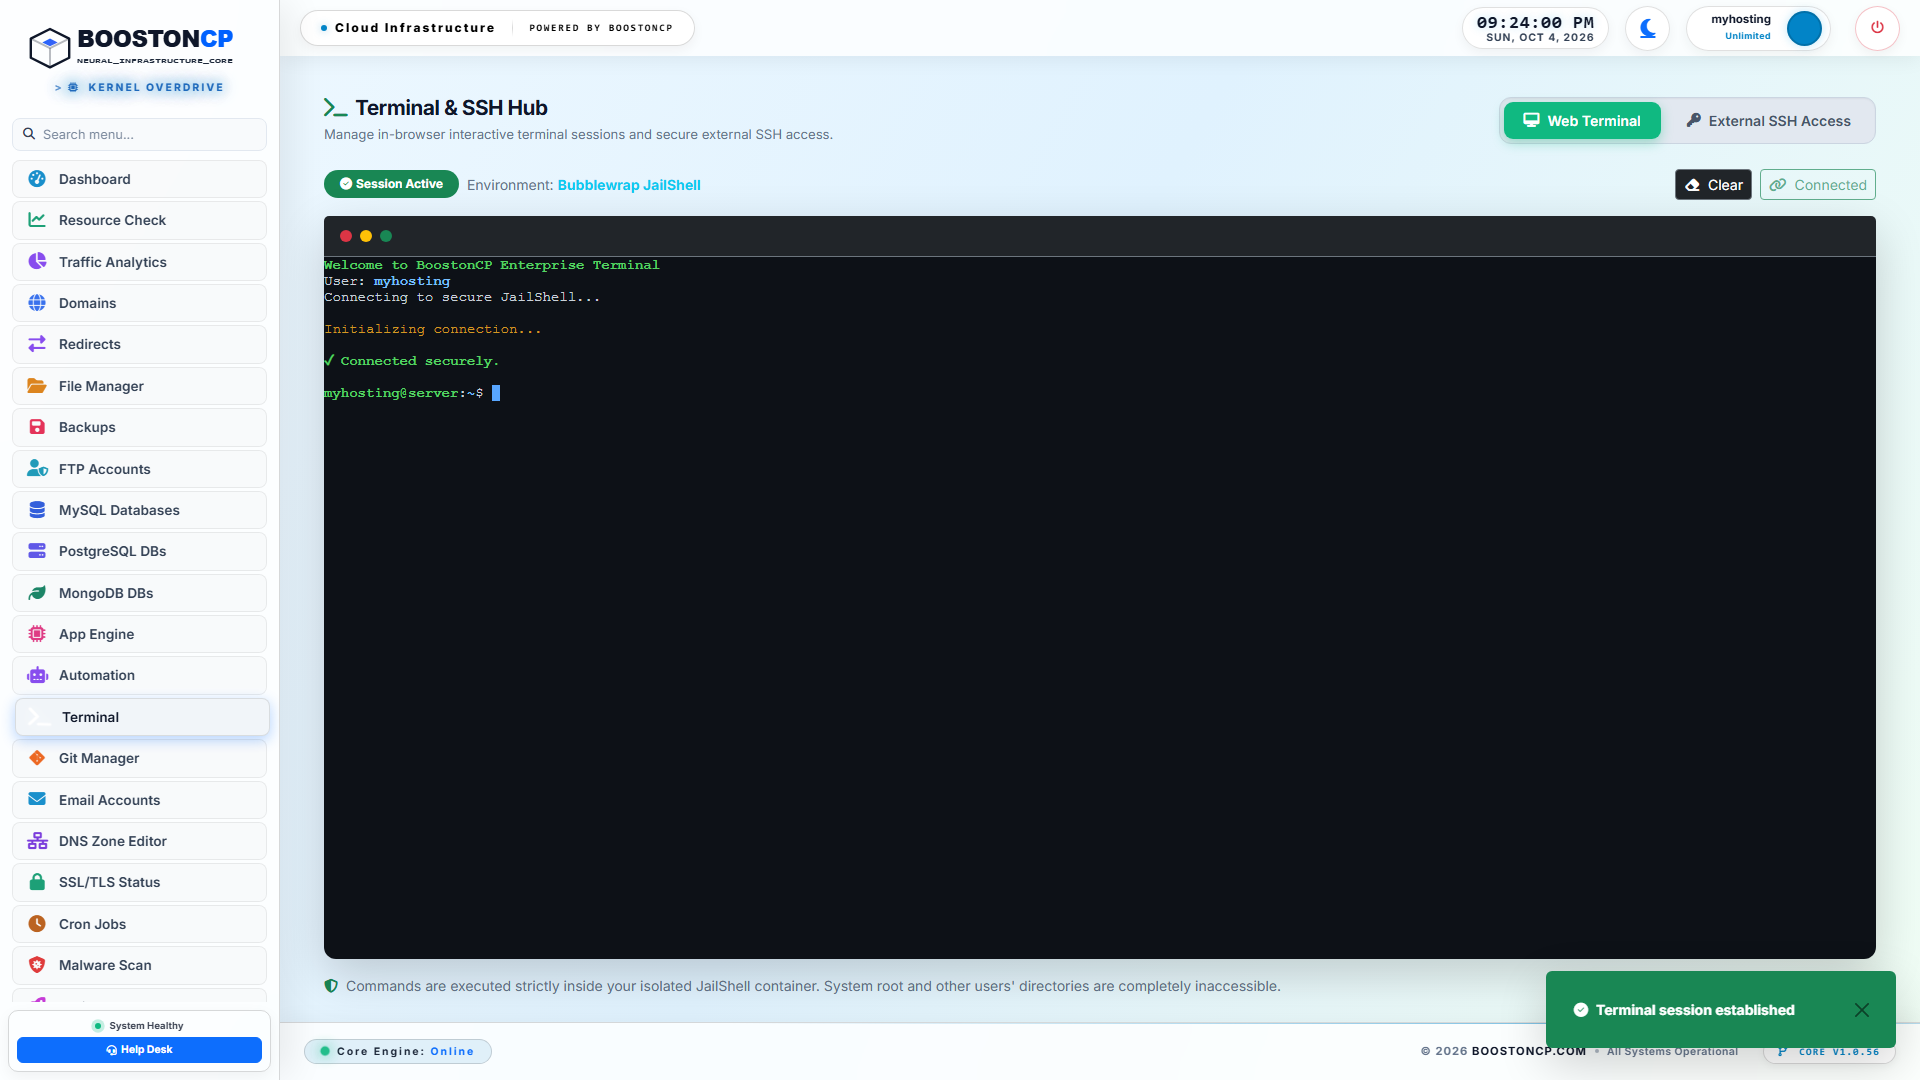Click the MySQL Databases icon
Screen dimensions: 1920x1080
point(37,510)
